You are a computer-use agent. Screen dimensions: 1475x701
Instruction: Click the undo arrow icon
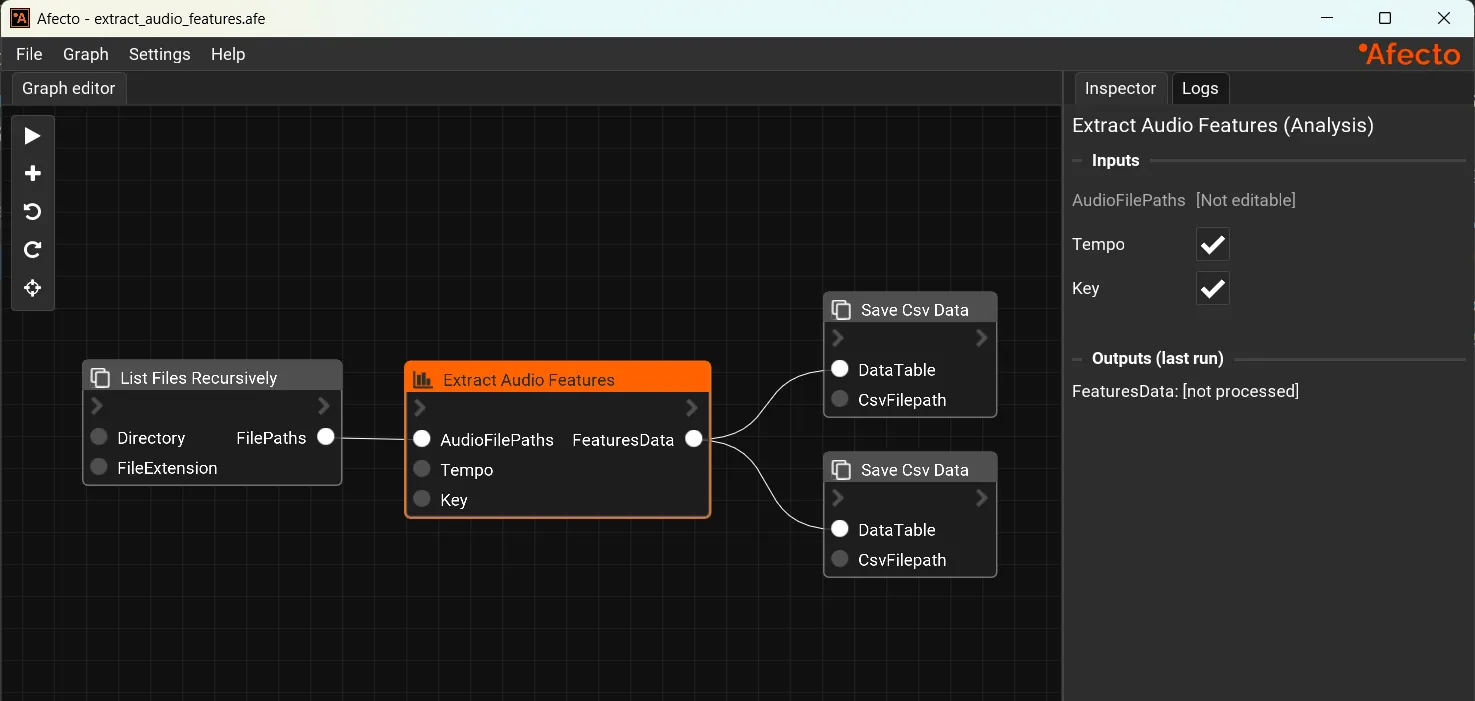coord(32,212)
